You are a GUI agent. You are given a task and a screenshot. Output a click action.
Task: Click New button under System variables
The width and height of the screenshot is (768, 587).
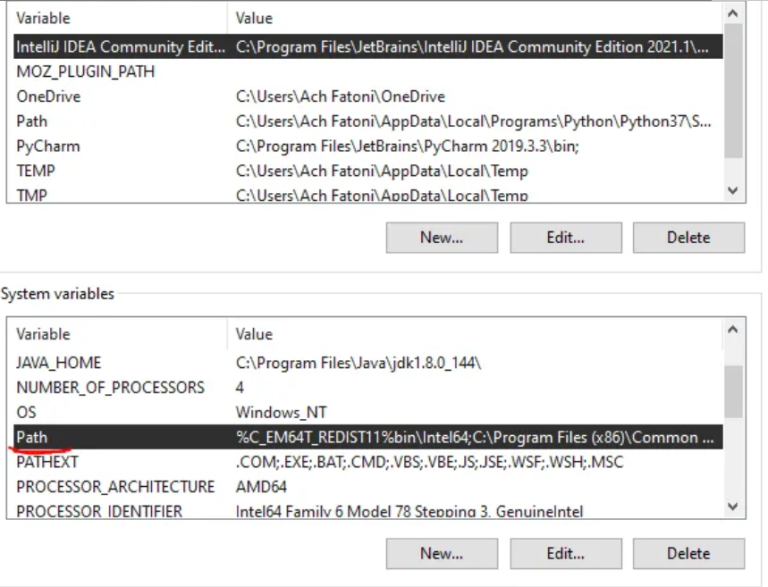pyautogui.click(x=441, y=553)
